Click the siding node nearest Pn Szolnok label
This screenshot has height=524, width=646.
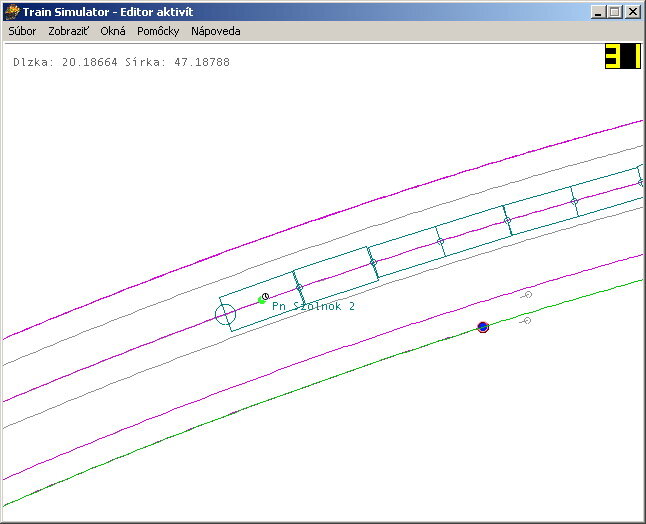point(298,288)
